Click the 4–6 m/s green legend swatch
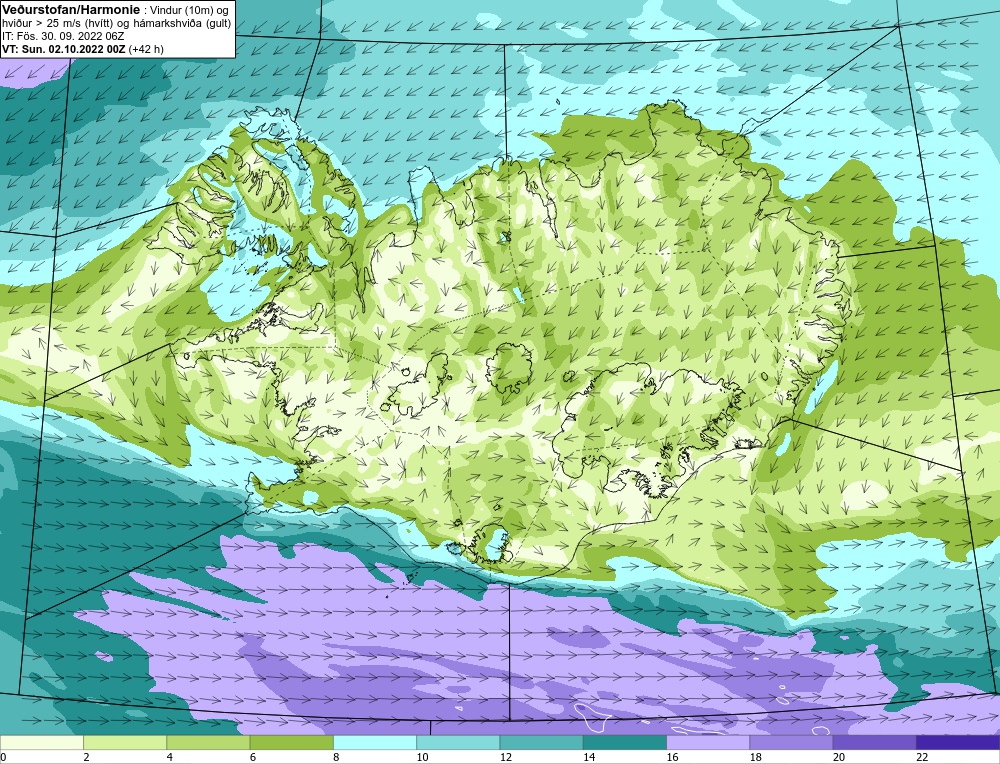The width and height of the screenshot is (1000, 764). [x=209, y=742]
